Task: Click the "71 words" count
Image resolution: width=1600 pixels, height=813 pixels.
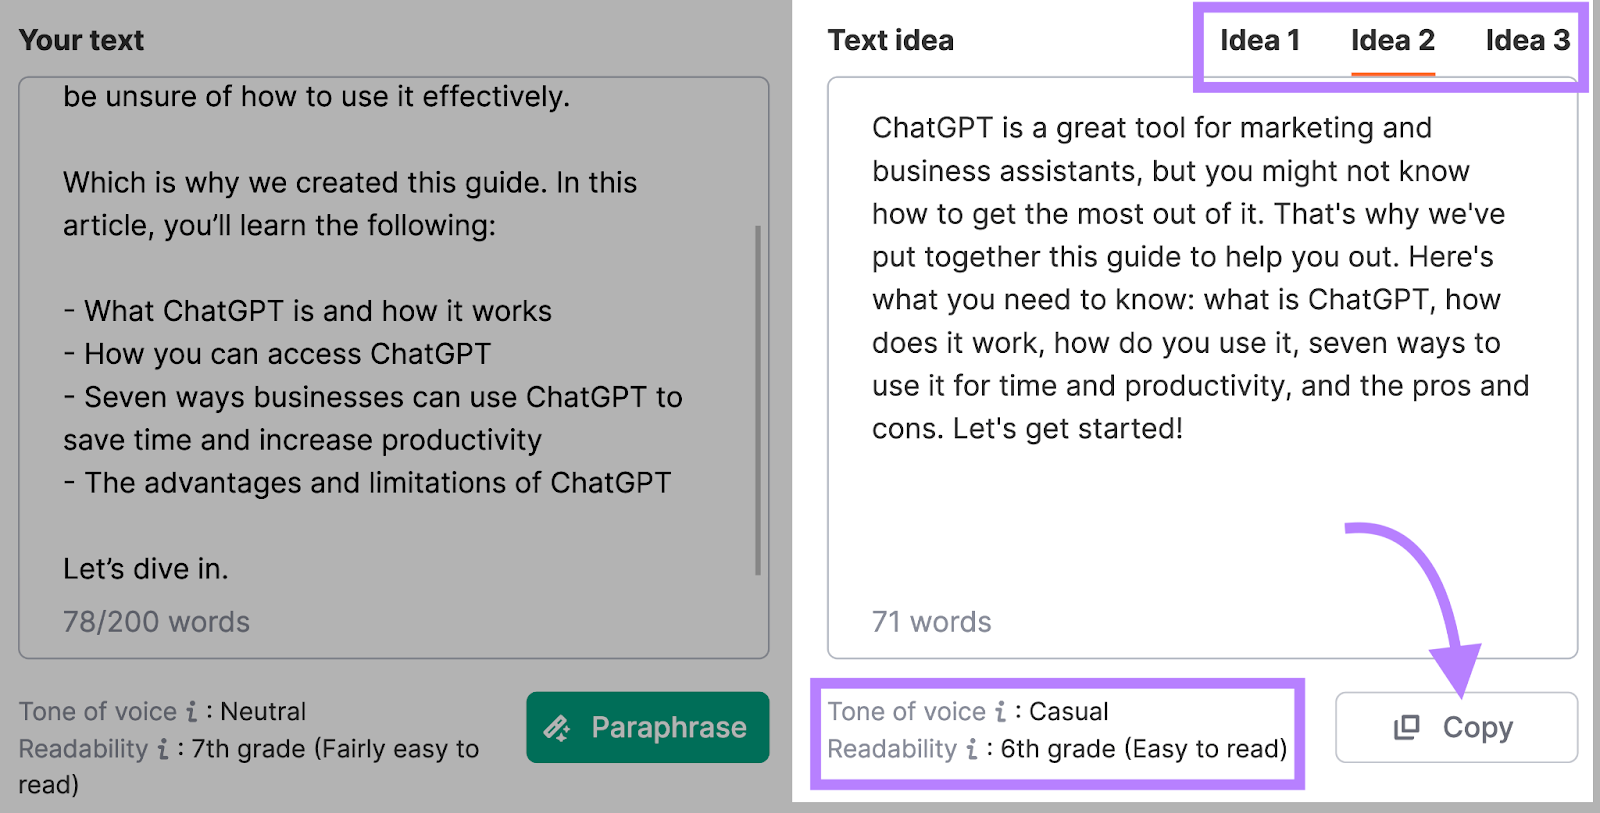Action: pyautogui.click(x=931, y=622)
